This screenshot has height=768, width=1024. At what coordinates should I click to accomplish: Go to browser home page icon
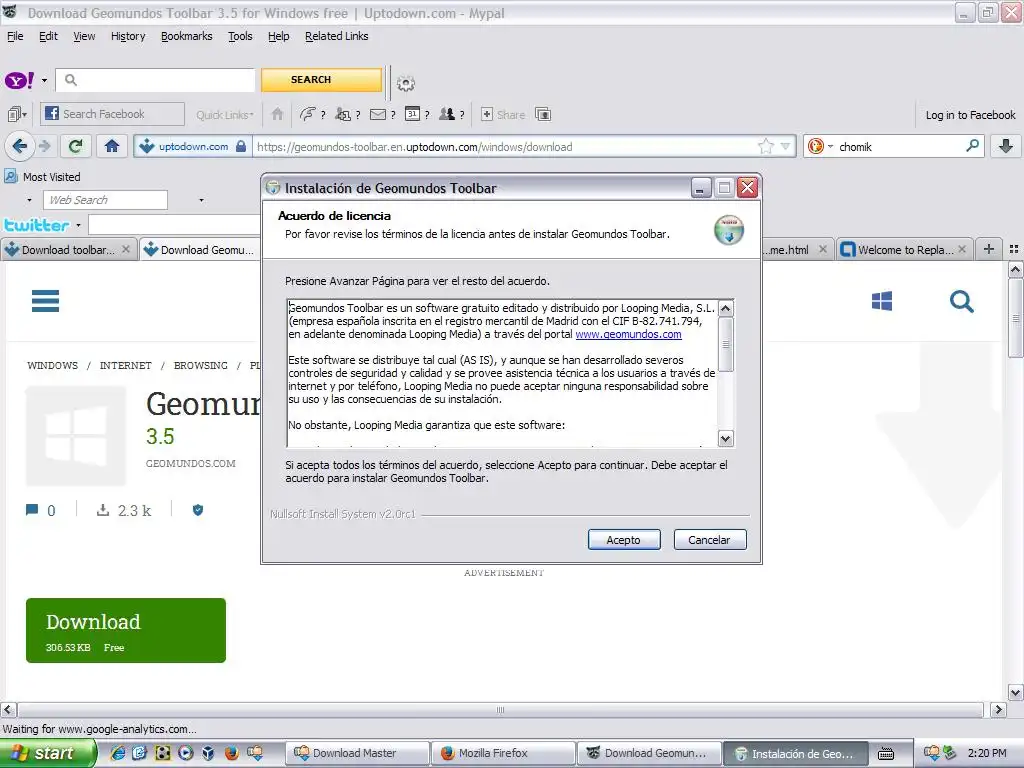point(112,146)
